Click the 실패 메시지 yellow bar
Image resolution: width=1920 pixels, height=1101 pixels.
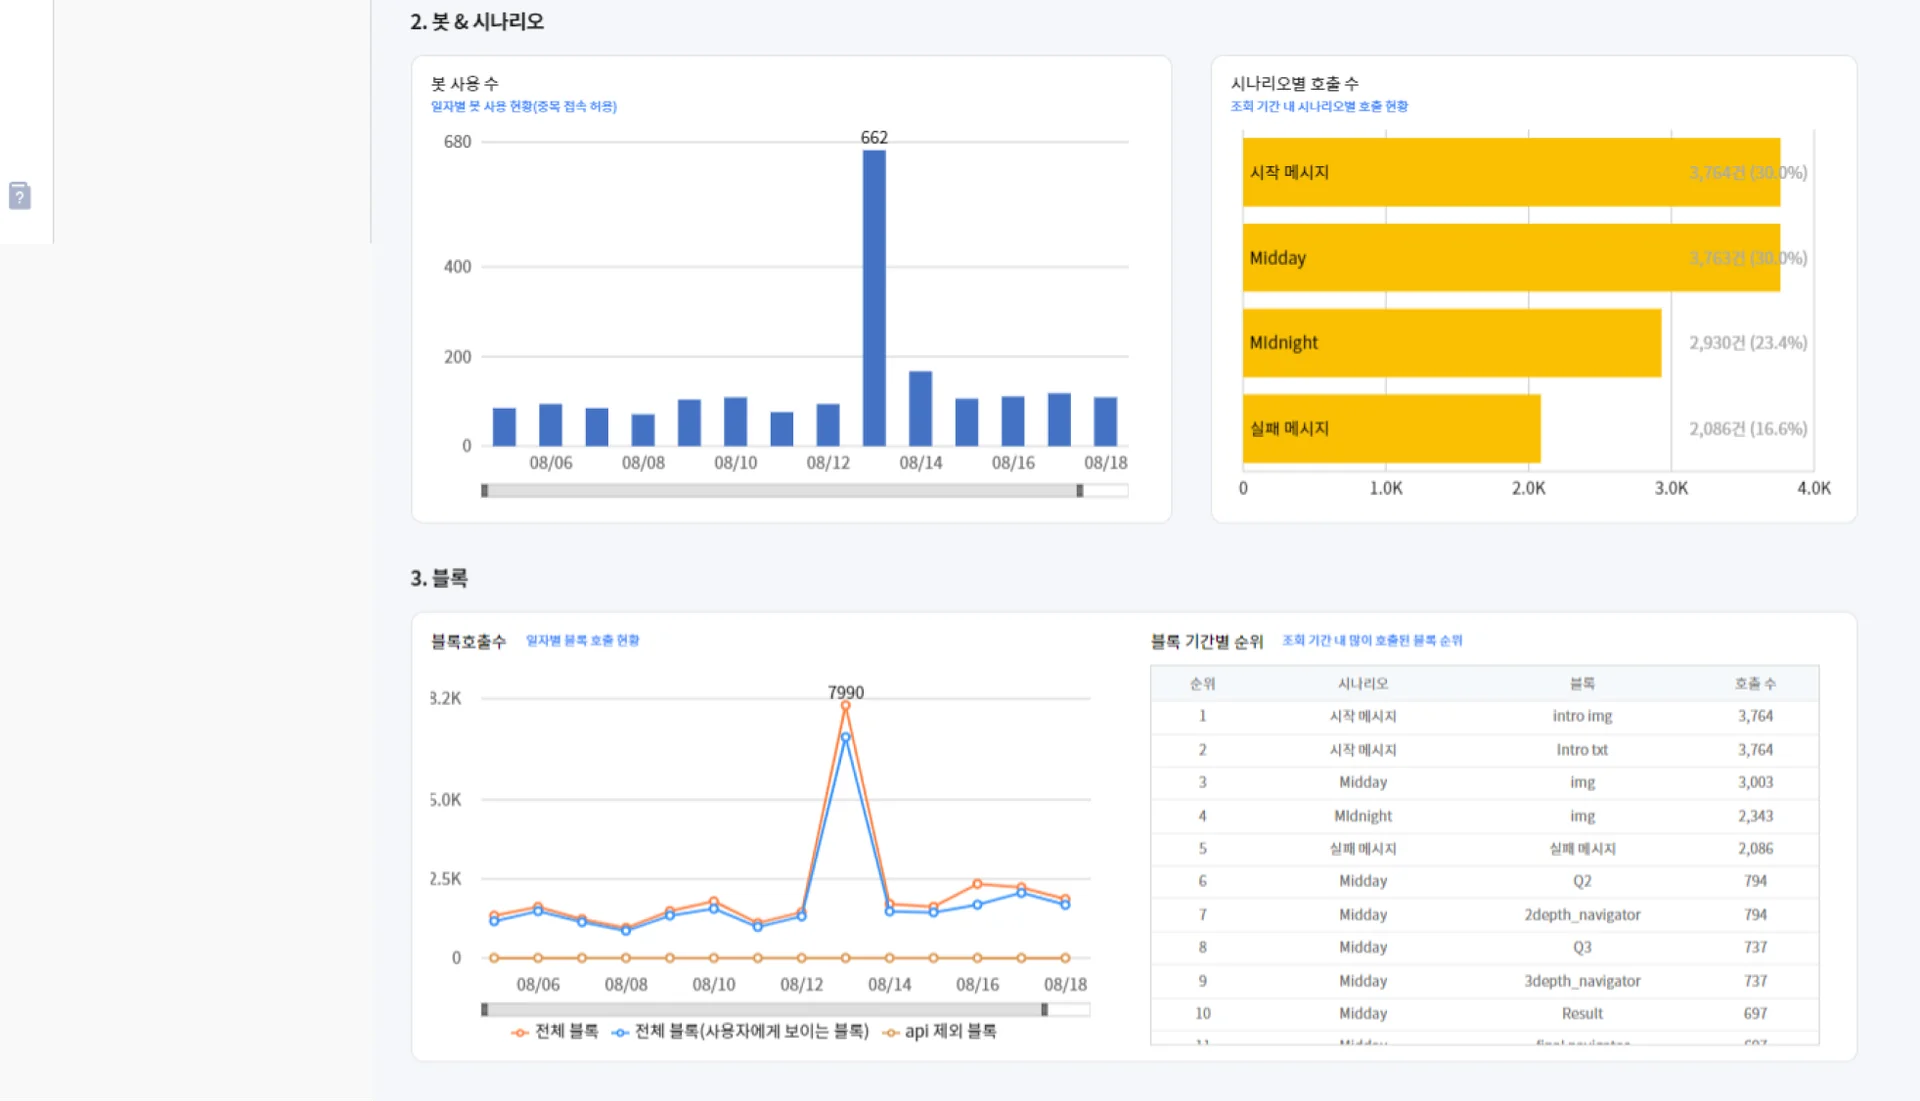[x=1391, y=429]
